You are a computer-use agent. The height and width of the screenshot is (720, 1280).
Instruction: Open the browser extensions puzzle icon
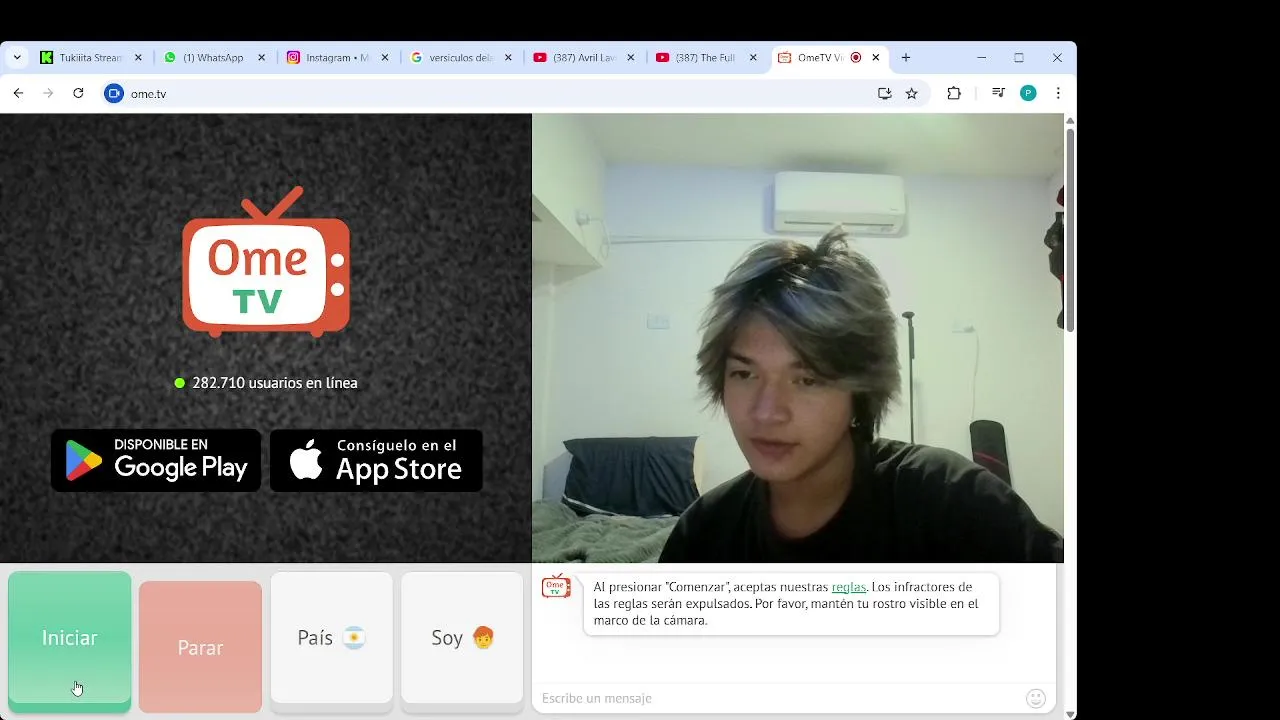(954, 93)
